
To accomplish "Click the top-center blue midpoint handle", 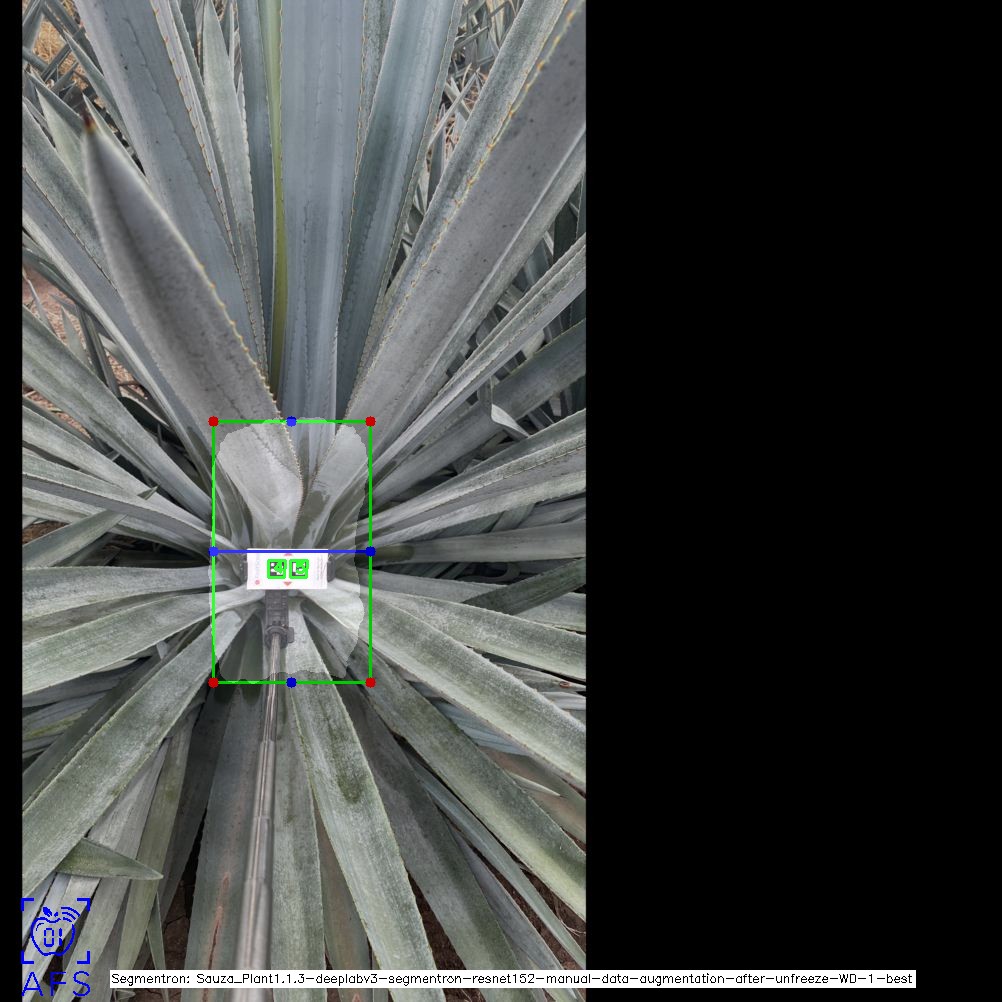I will pyautogui.click(x=291, y=422).
